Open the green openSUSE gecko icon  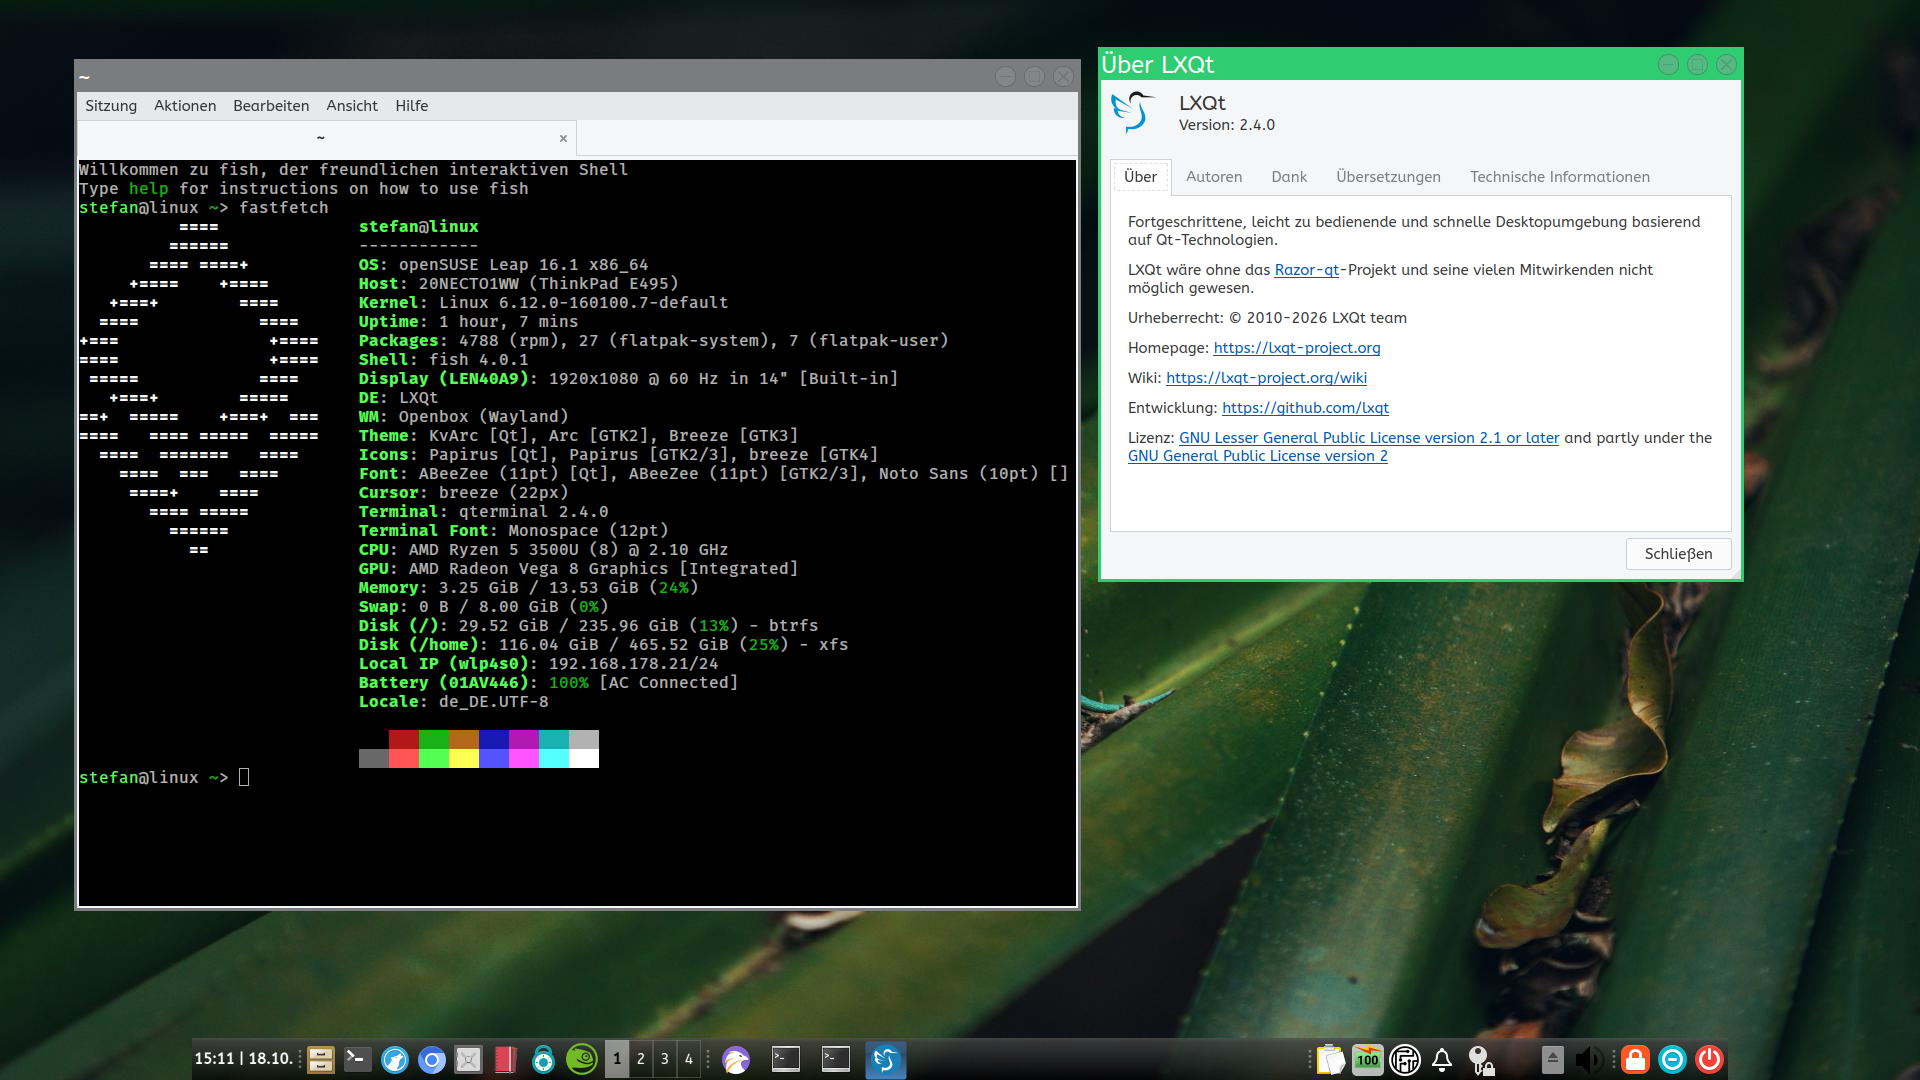(581, 1059)
